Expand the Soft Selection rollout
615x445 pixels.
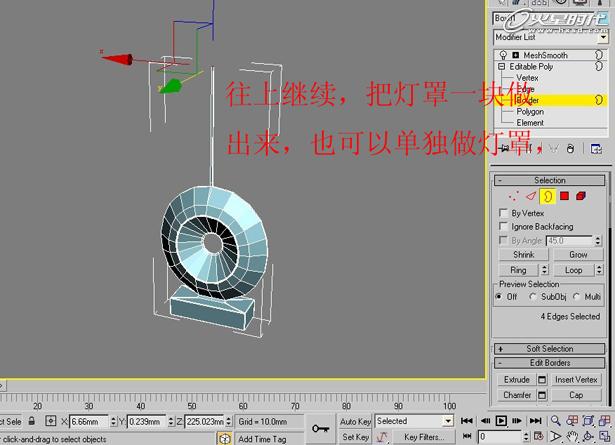pos(549,349)
